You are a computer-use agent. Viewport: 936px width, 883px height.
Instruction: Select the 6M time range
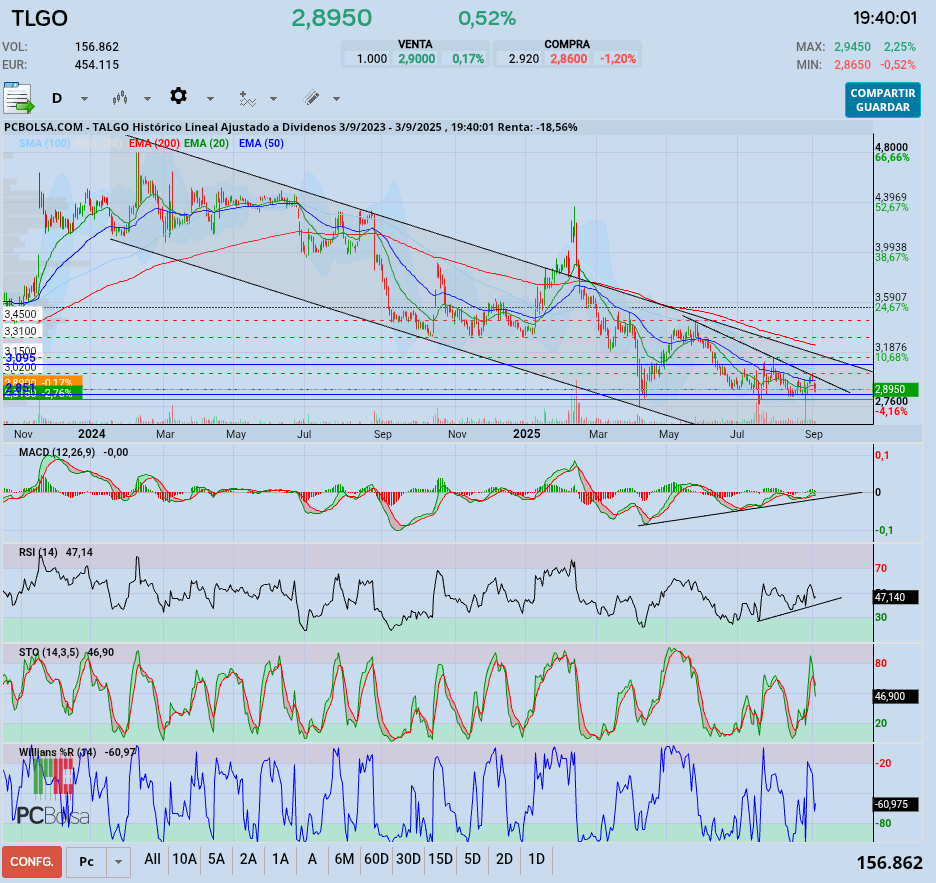(x=344, y=859)
